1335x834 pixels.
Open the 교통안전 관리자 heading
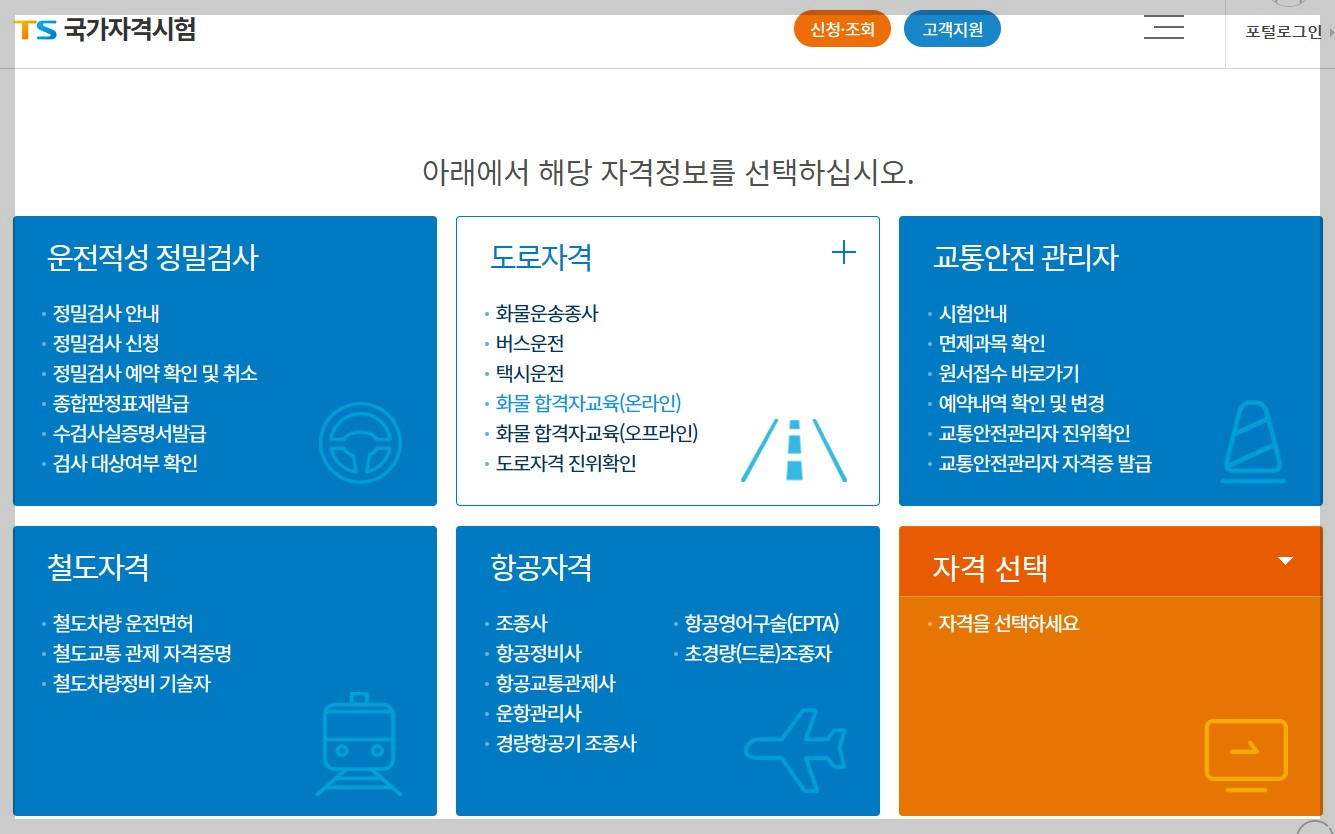(x=1025, y=258)
